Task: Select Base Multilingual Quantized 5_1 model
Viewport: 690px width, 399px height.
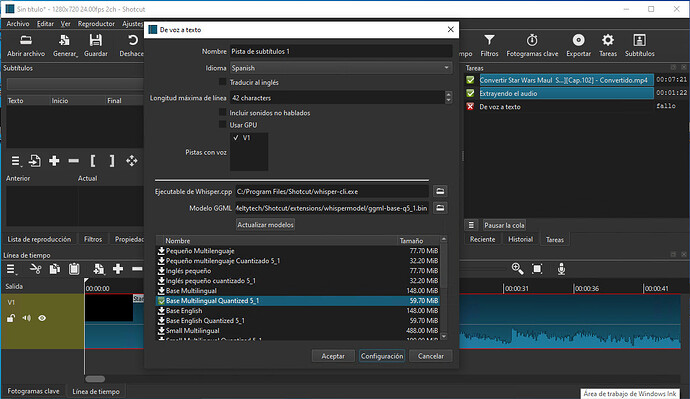Action: (x=298, y=301)
